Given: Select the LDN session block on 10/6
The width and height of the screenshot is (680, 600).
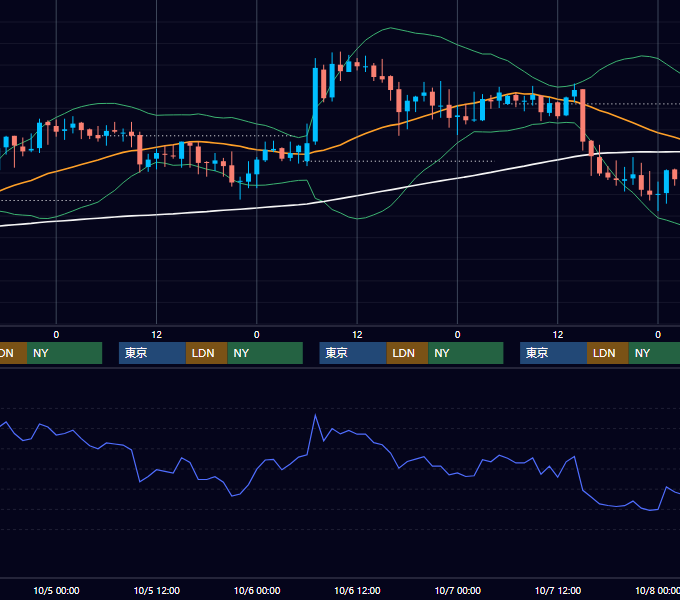Looking at the screenshot, I should coord(407,353).
